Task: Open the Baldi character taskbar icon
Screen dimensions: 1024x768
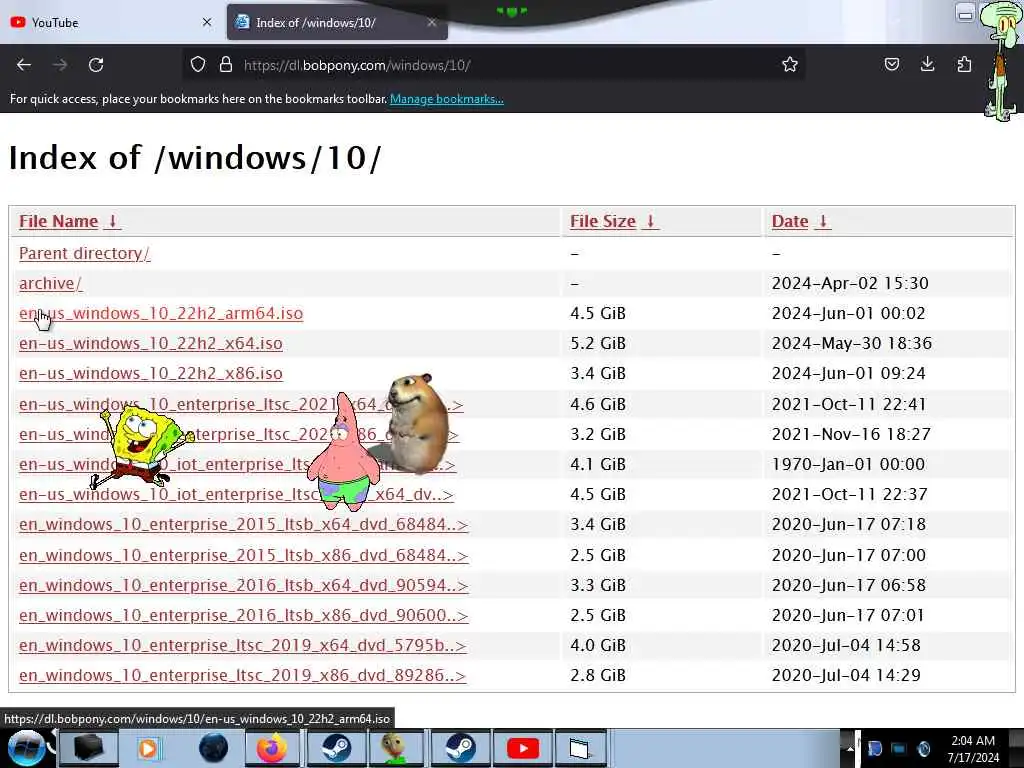Action: (396, 748)
